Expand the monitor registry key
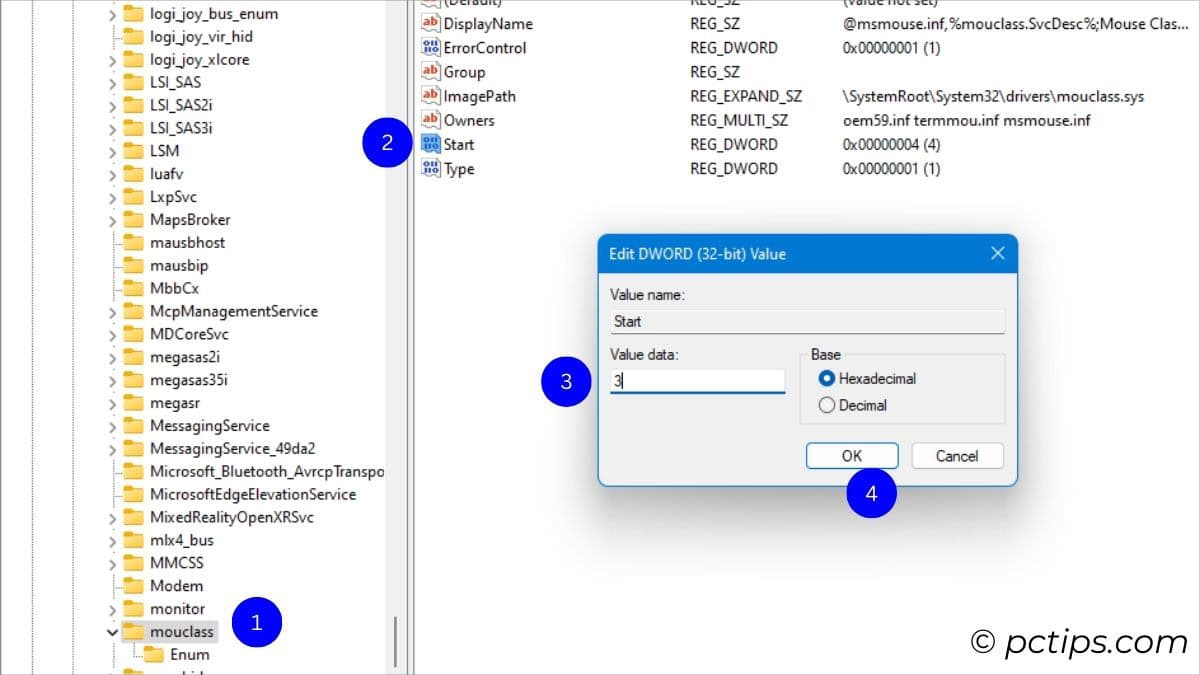Image resolution: width=1200 pixels, height=675 pixels. [x=112, y=609]
